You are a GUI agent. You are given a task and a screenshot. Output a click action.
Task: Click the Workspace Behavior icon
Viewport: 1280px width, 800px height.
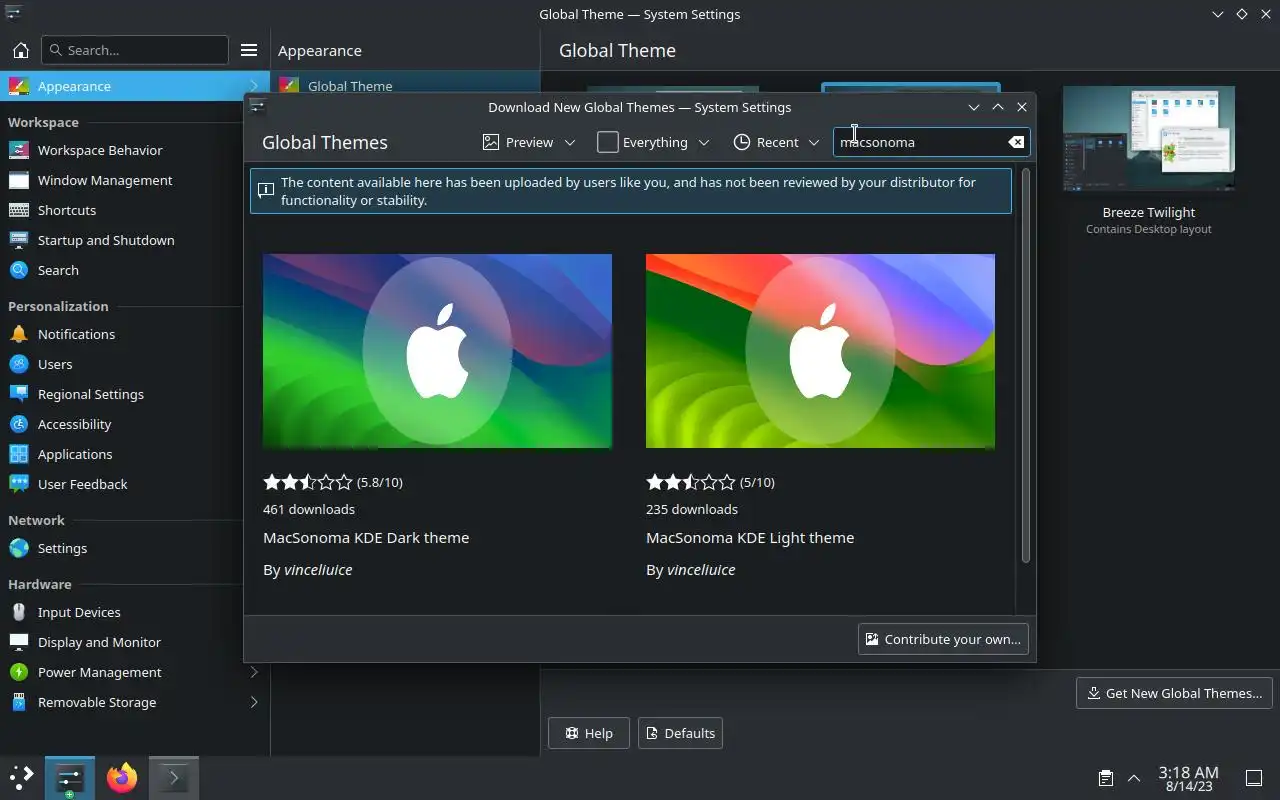click(19, 150)
